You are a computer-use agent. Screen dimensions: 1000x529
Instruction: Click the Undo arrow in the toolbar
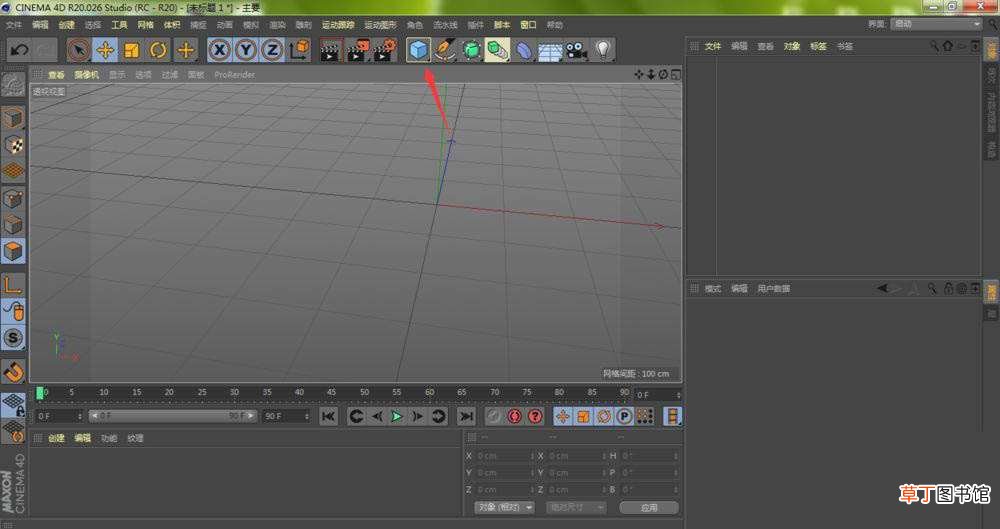(19, 50)
